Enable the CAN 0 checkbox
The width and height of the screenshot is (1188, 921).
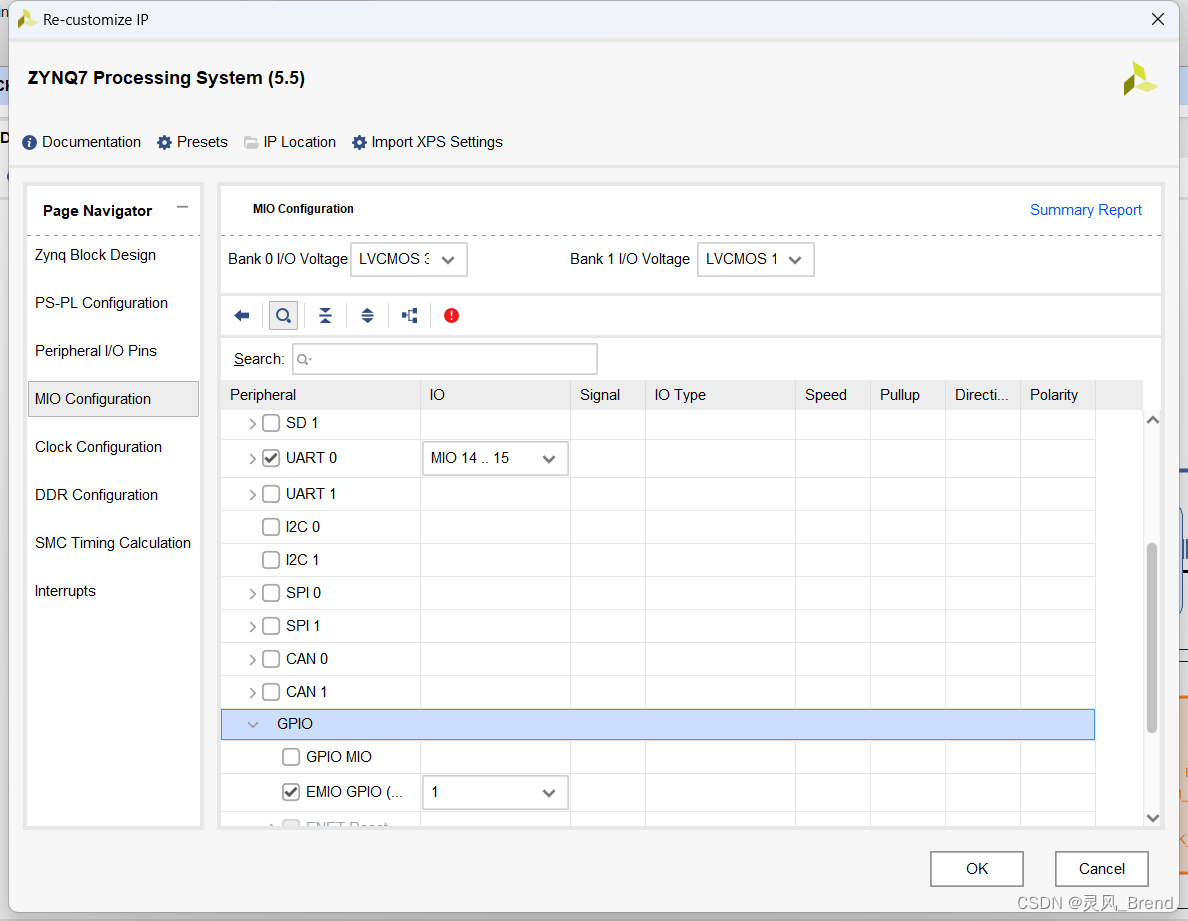coord(271,659)
